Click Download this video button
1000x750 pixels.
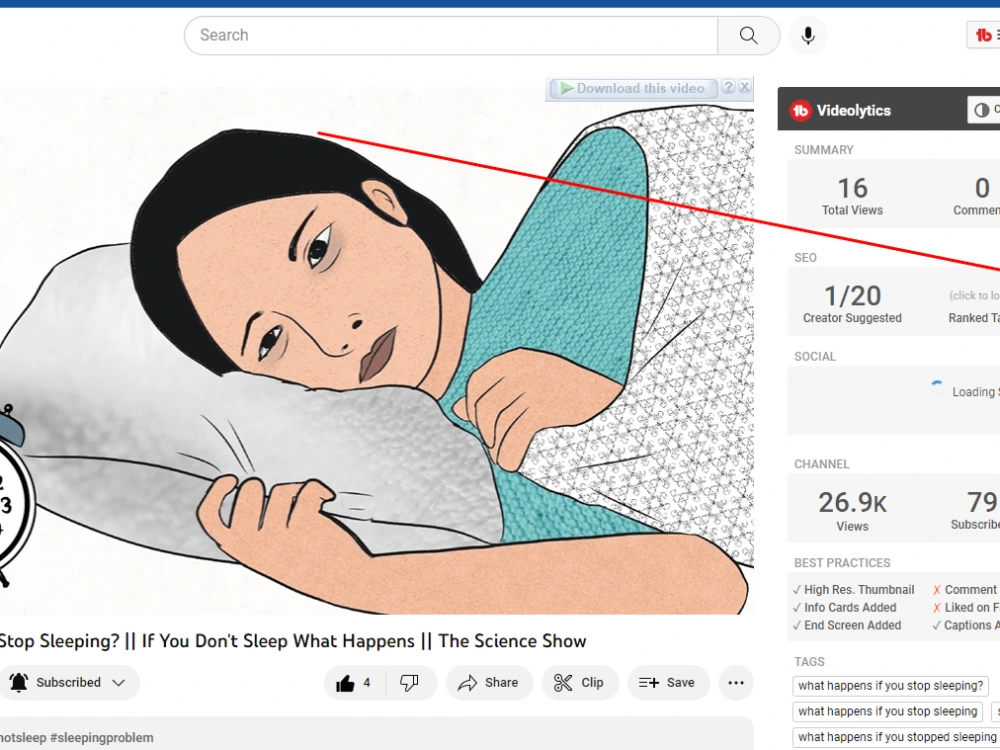point(632,89)
